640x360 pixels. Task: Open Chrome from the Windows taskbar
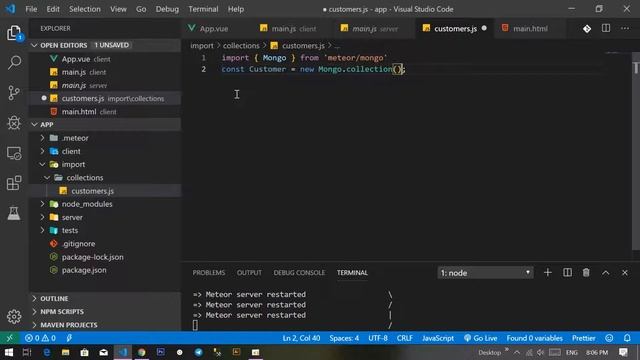pos(142,352)
